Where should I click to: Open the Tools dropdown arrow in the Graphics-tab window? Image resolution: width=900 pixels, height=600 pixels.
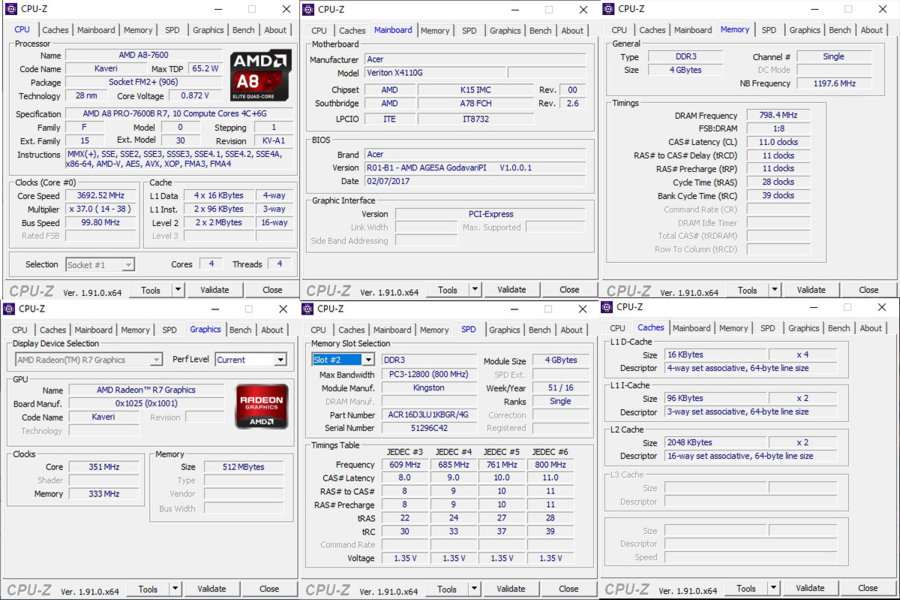pos(175,589)
